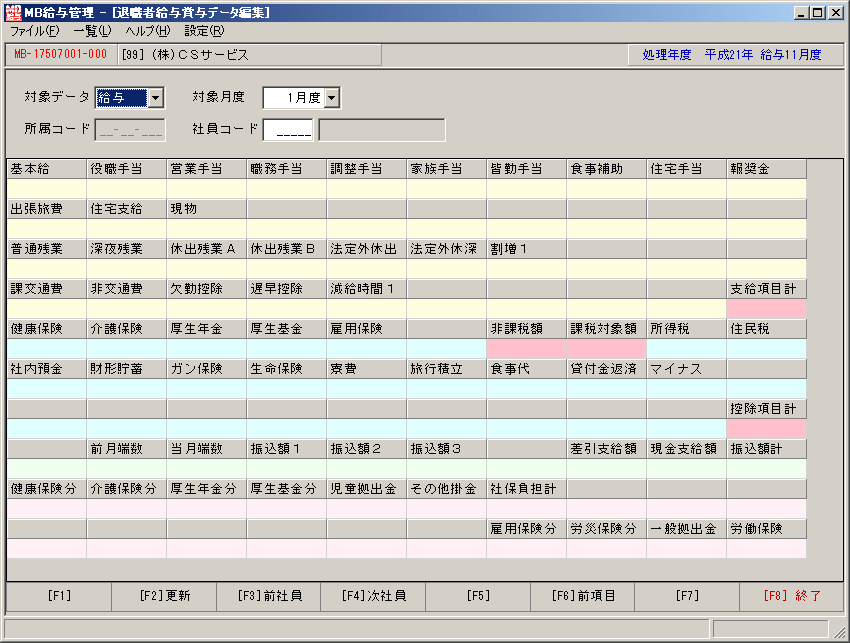
Task: Click the 健康保険 label cell
Action: click(x=47, y=329)
